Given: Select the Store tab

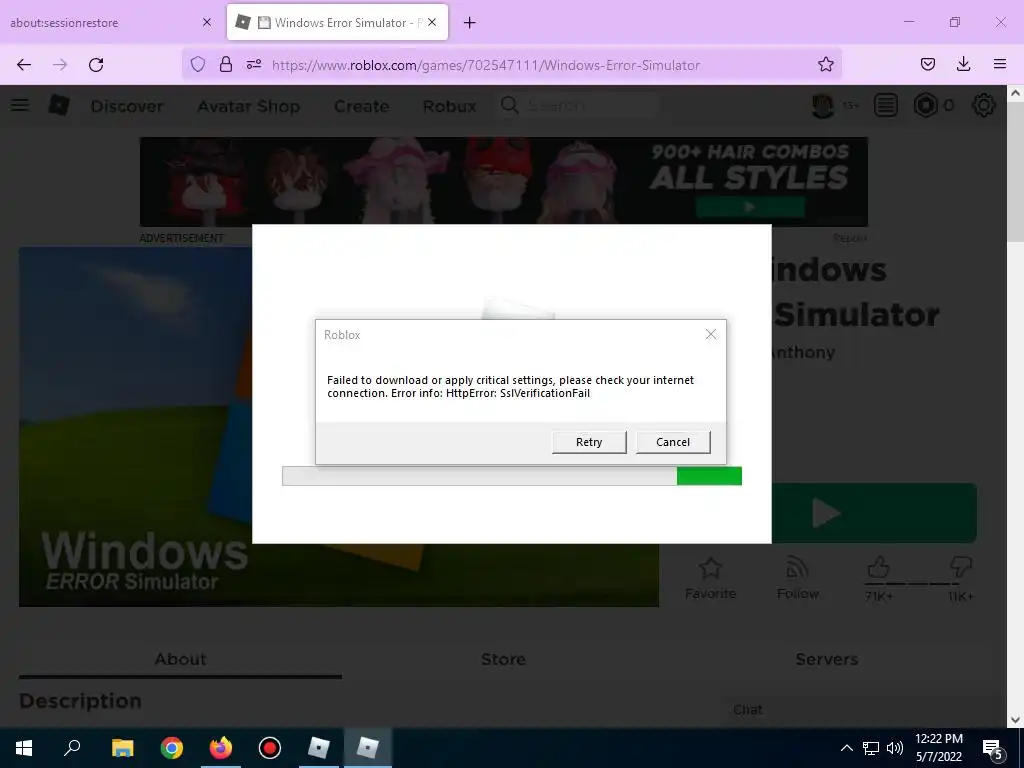Looking at the screenshot, I should tap(503, 659).
